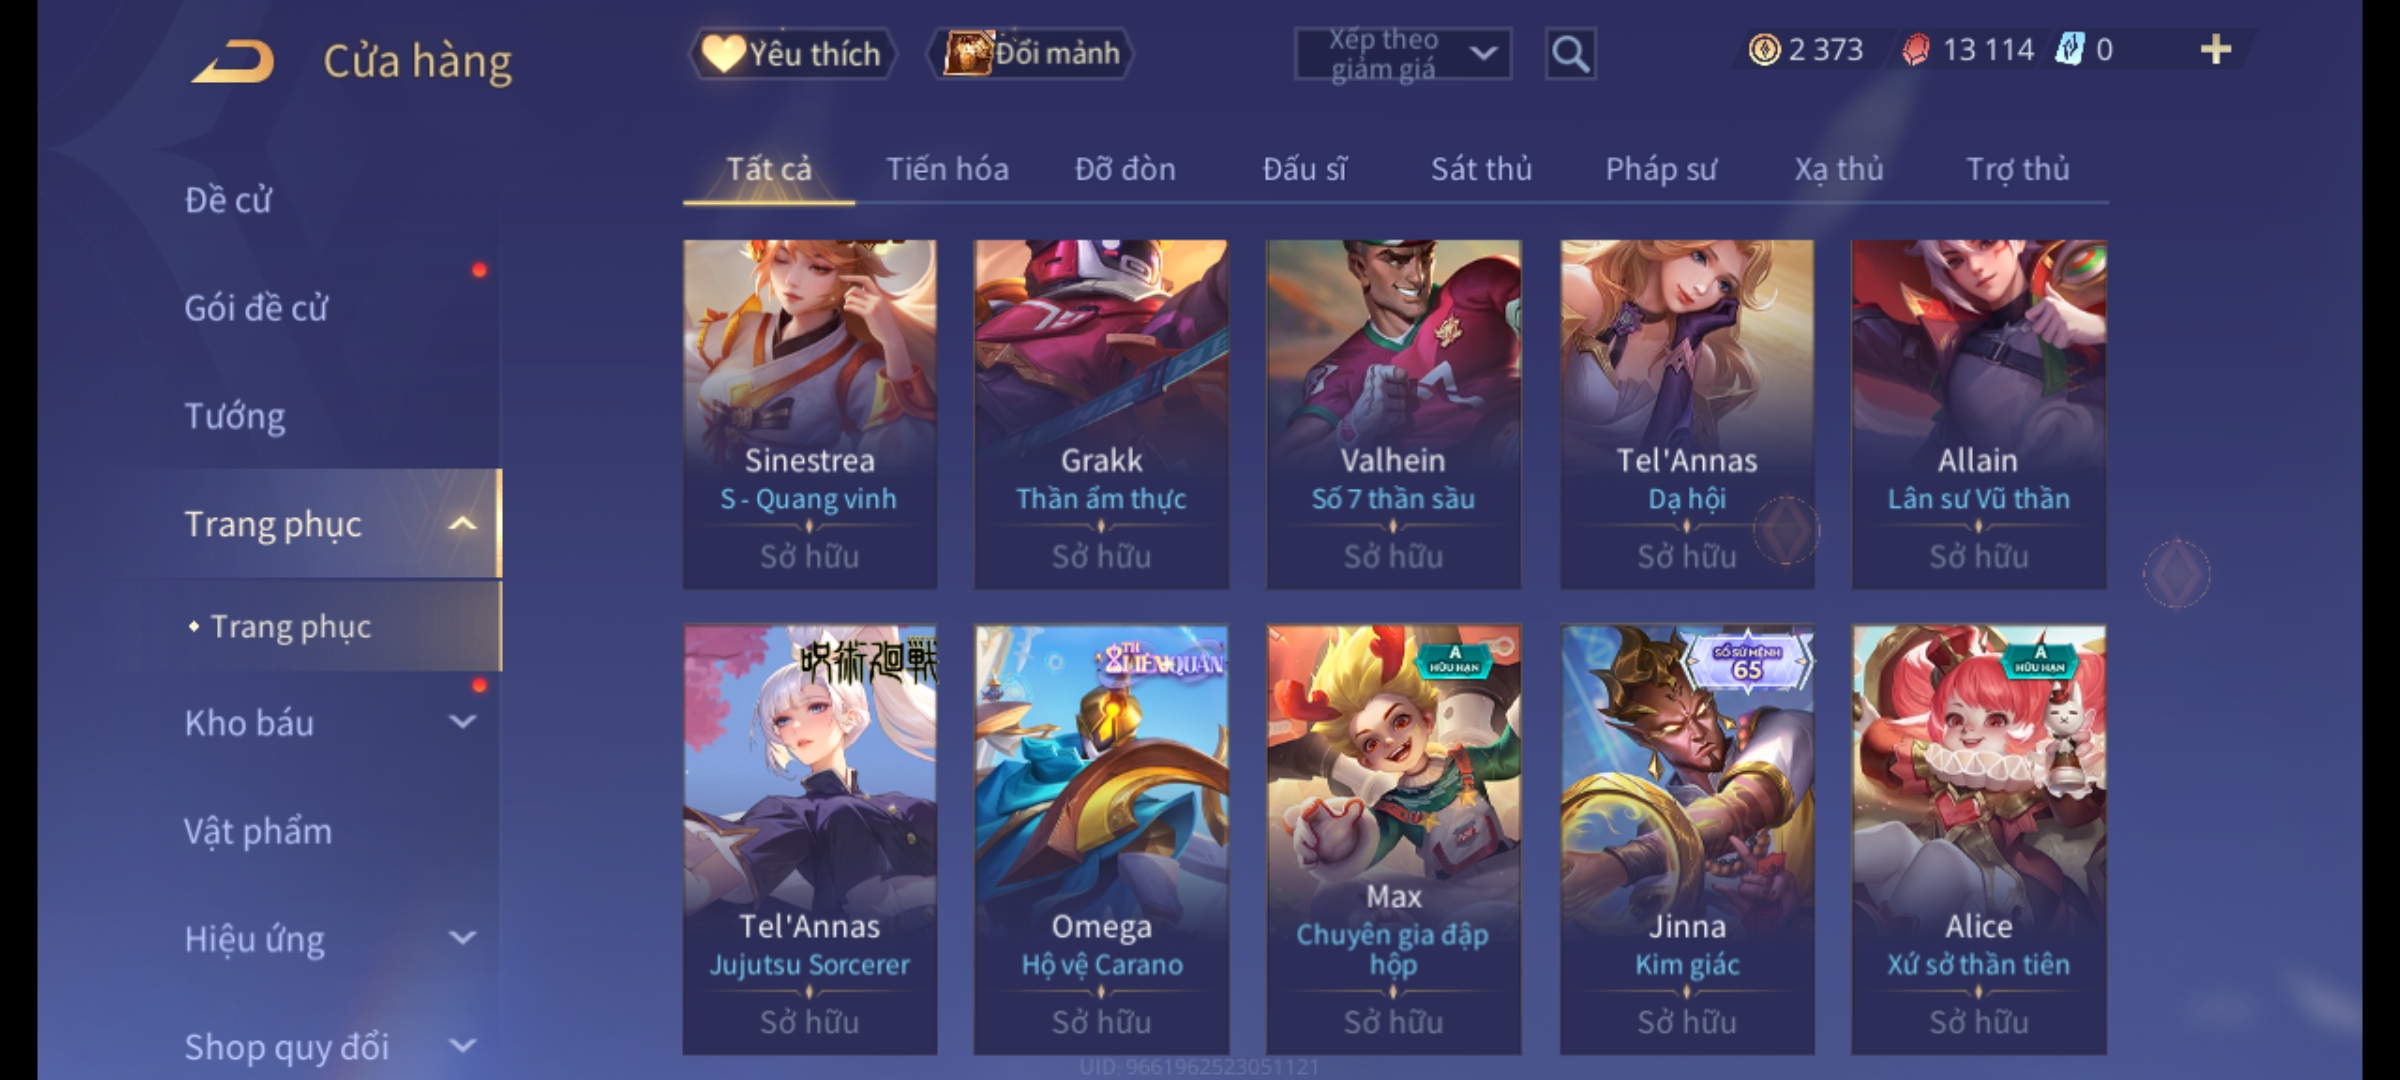
Task: Go to Gói đề cử in sidebar
Action: 256,308
